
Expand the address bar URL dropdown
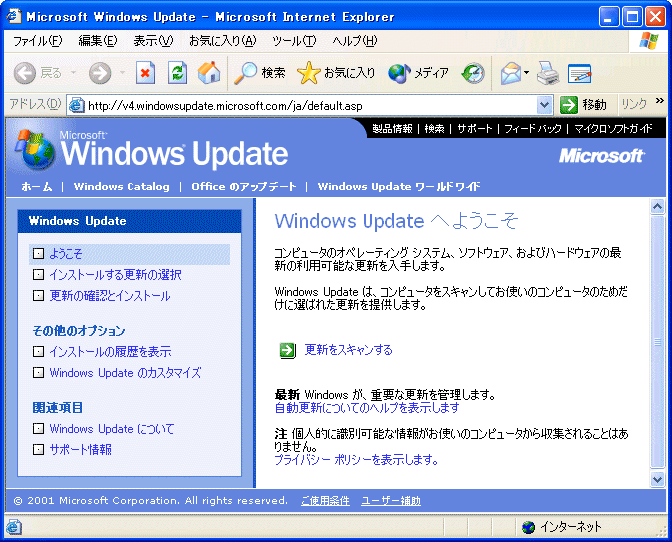point(544,105)
